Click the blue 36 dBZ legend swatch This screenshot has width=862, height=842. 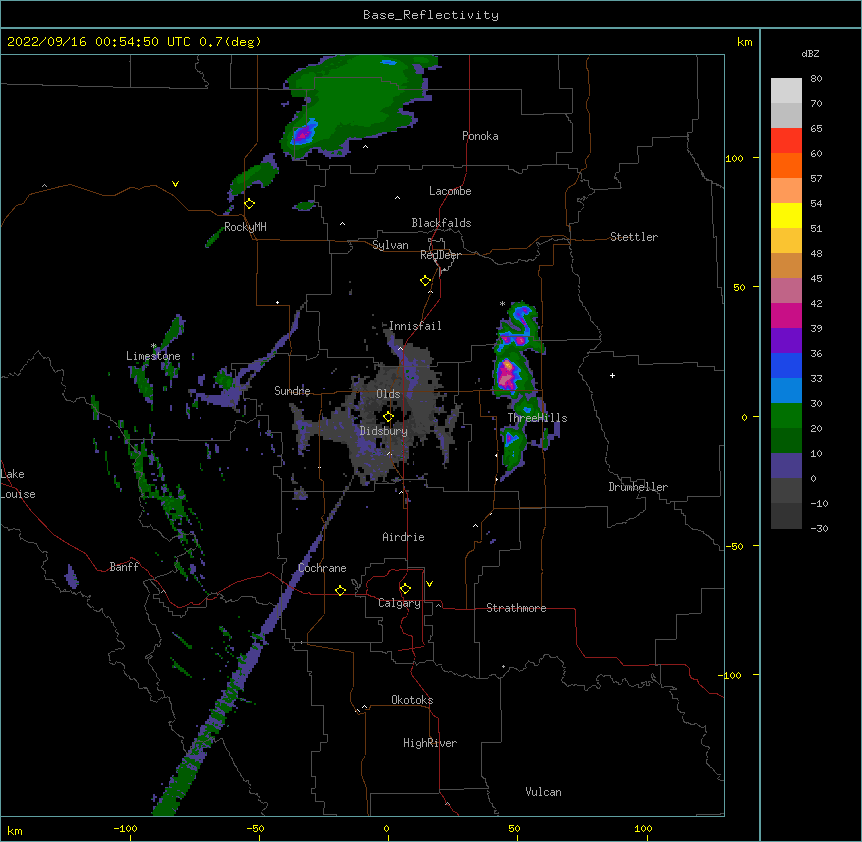pyautogui.click(x=786, y=366)
